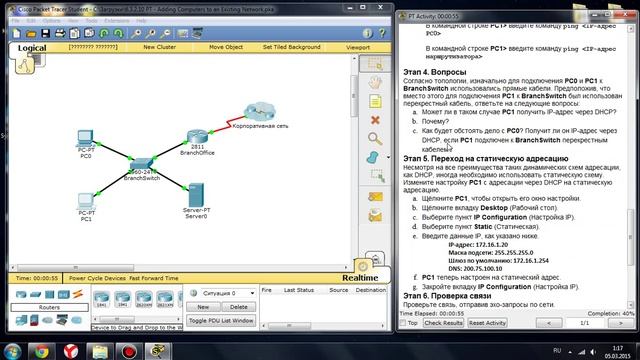The width and height of the screenshot is (640, 360).
Task: Go to next page in PT Activity
Action: [x=620, y=323]
